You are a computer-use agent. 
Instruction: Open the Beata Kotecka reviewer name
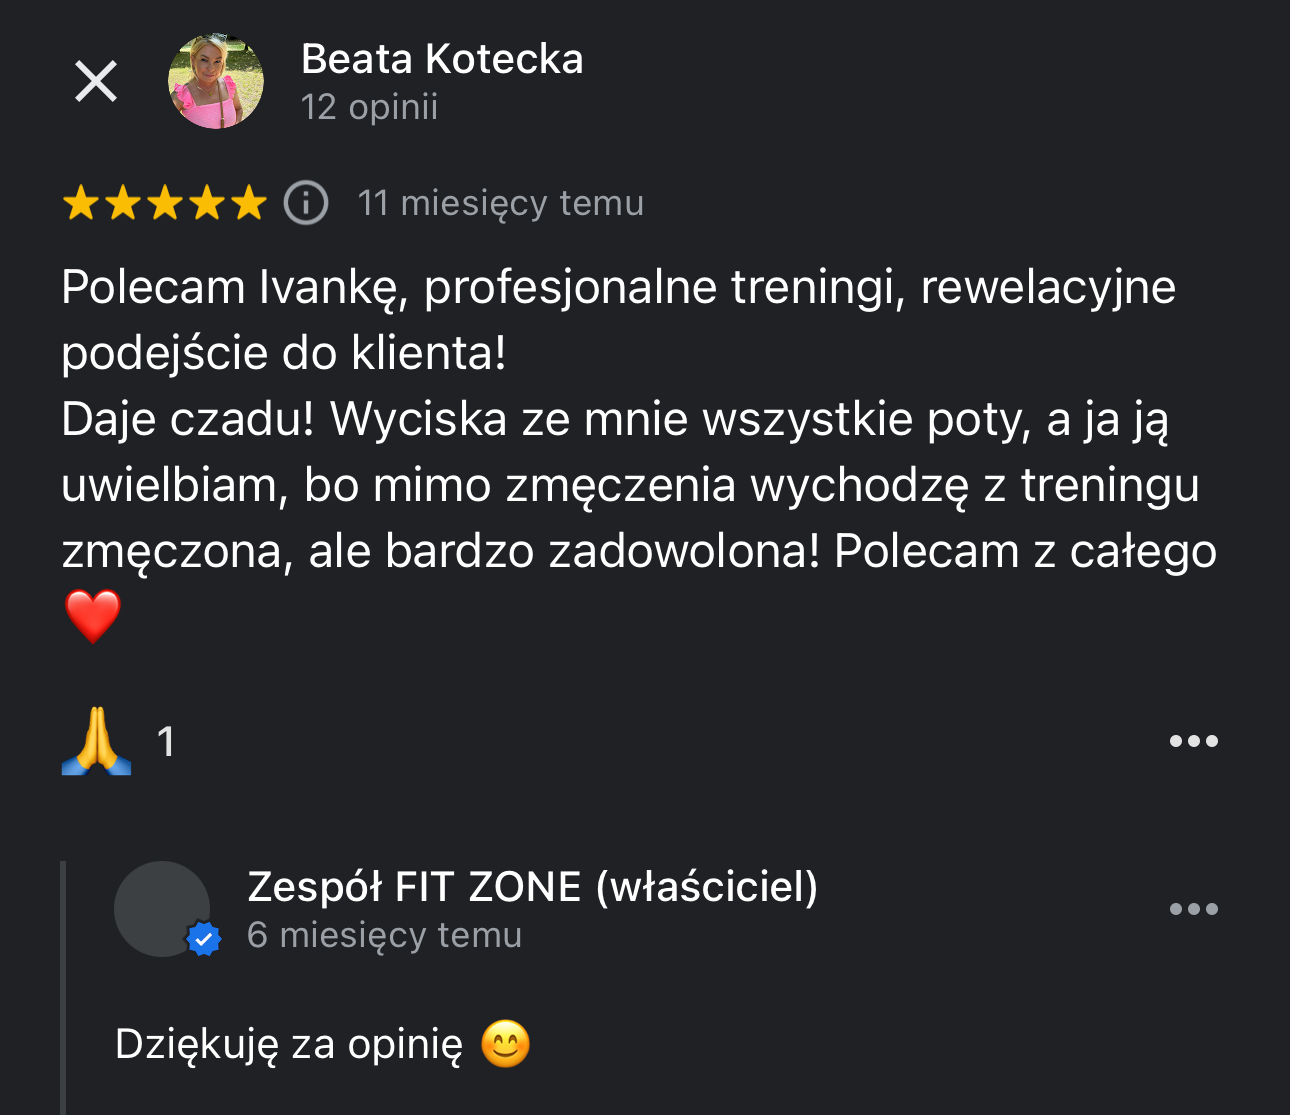coord(442,59)
